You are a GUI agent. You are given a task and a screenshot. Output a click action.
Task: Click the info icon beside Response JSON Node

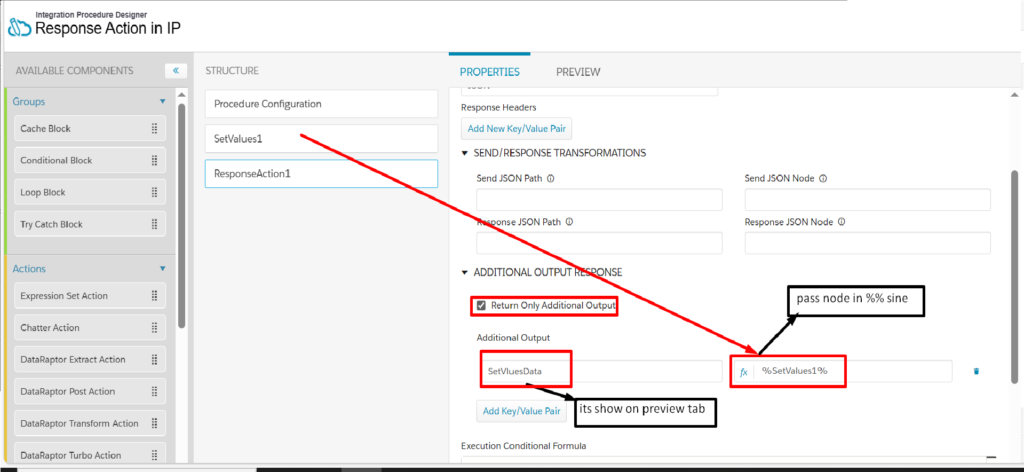841,222
